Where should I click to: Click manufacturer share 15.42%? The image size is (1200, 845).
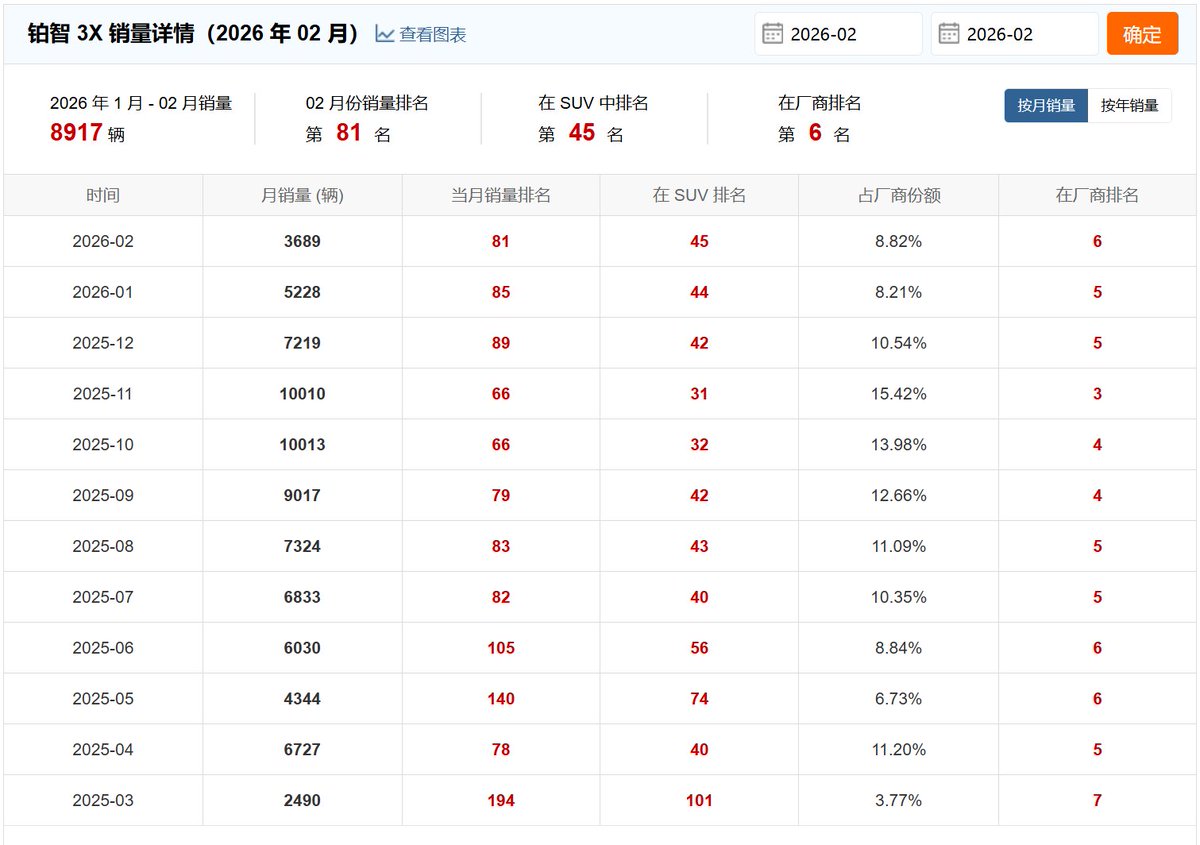pyautogui.click(x=898, y=394)
